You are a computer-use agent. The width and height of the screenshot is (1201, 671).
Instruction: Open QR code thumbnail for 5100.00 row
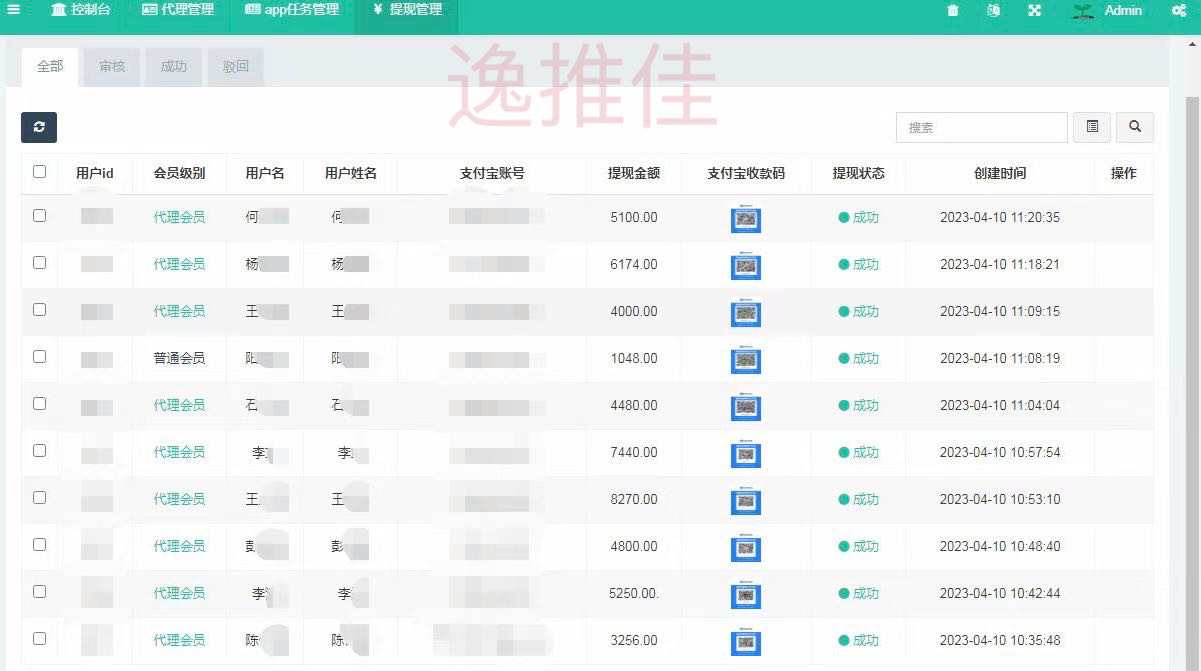pos(745,220)
